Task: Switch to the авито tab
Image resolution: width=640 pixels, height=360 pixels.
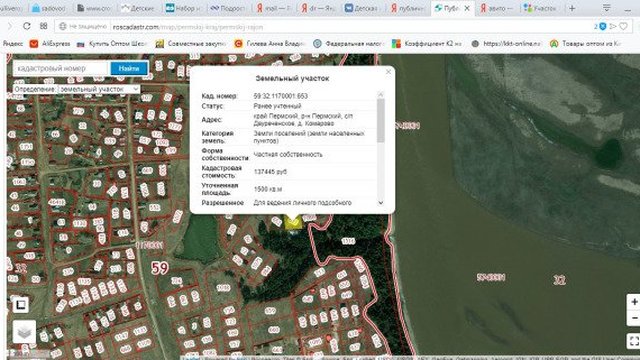Action: 498,8
